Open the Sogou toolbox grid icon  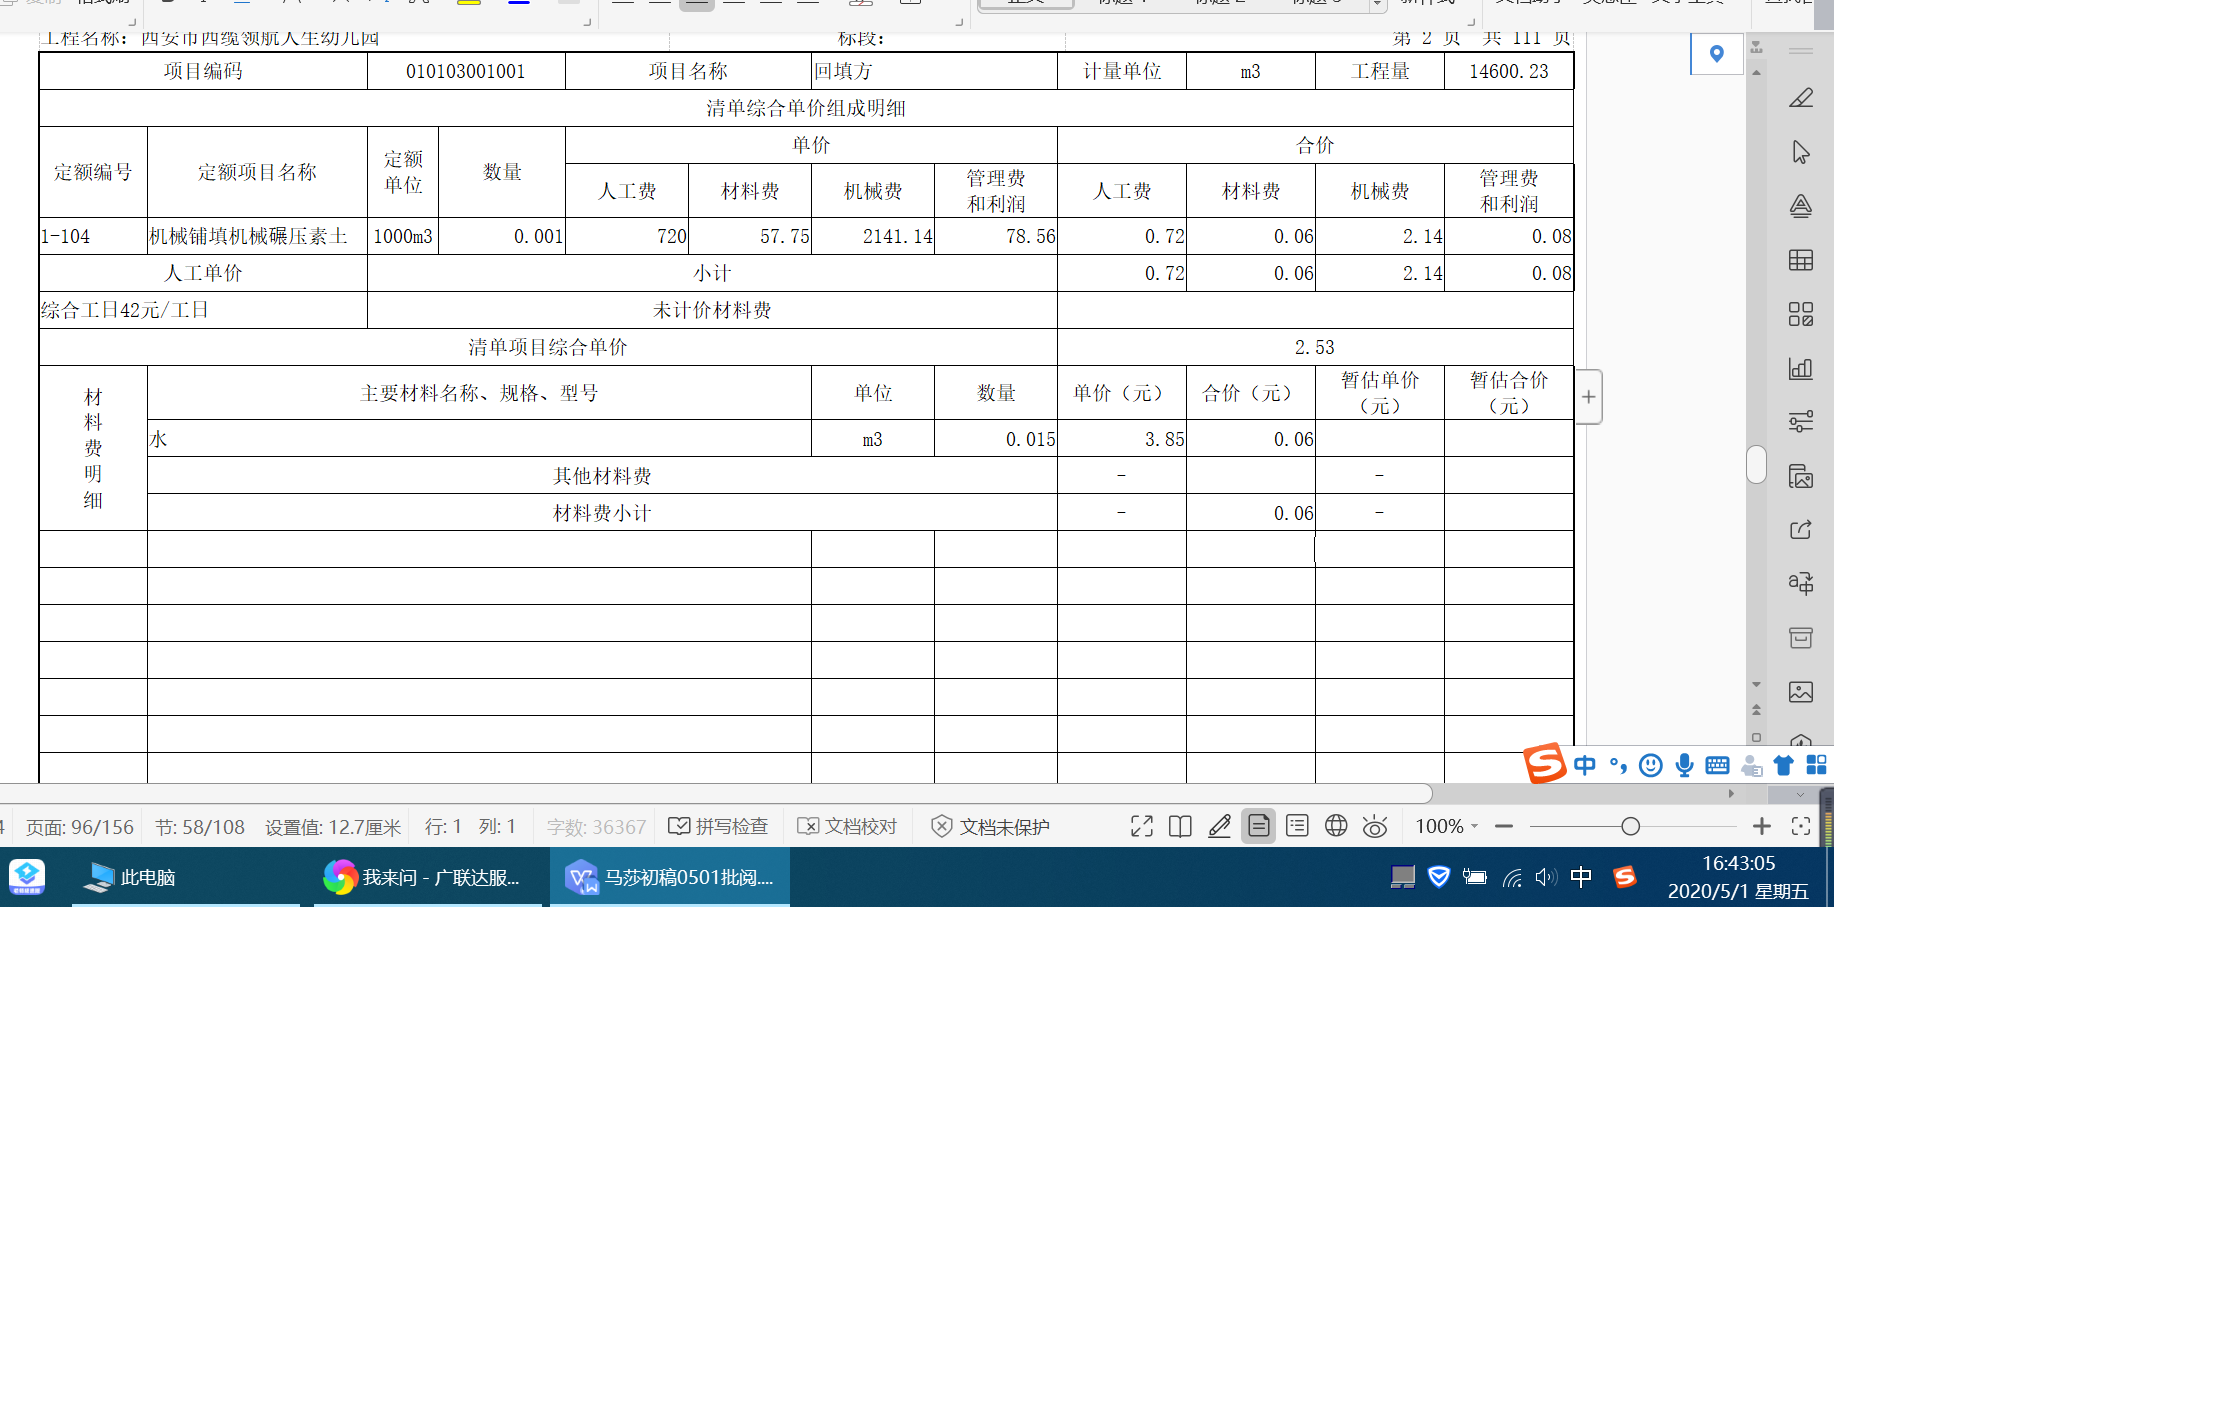click(x=1816, y=766)
